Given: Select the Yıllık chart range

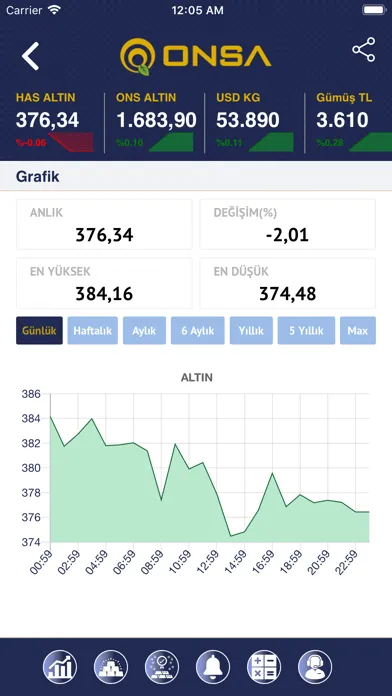Looking at the screenshot, I should click(251, 331).
